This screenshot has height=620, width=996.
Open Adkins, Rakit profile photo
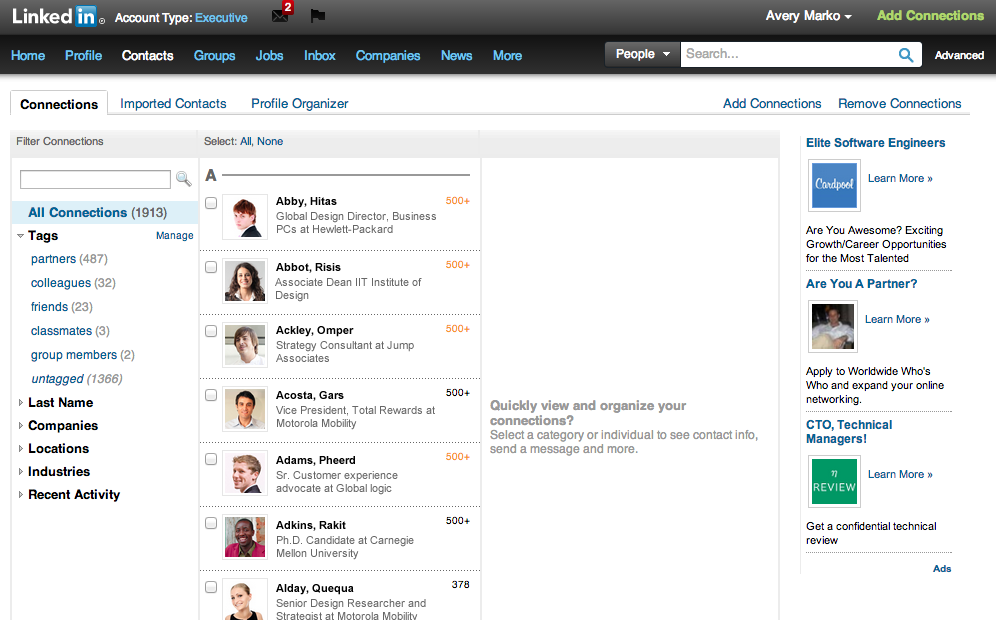(245, 537)
